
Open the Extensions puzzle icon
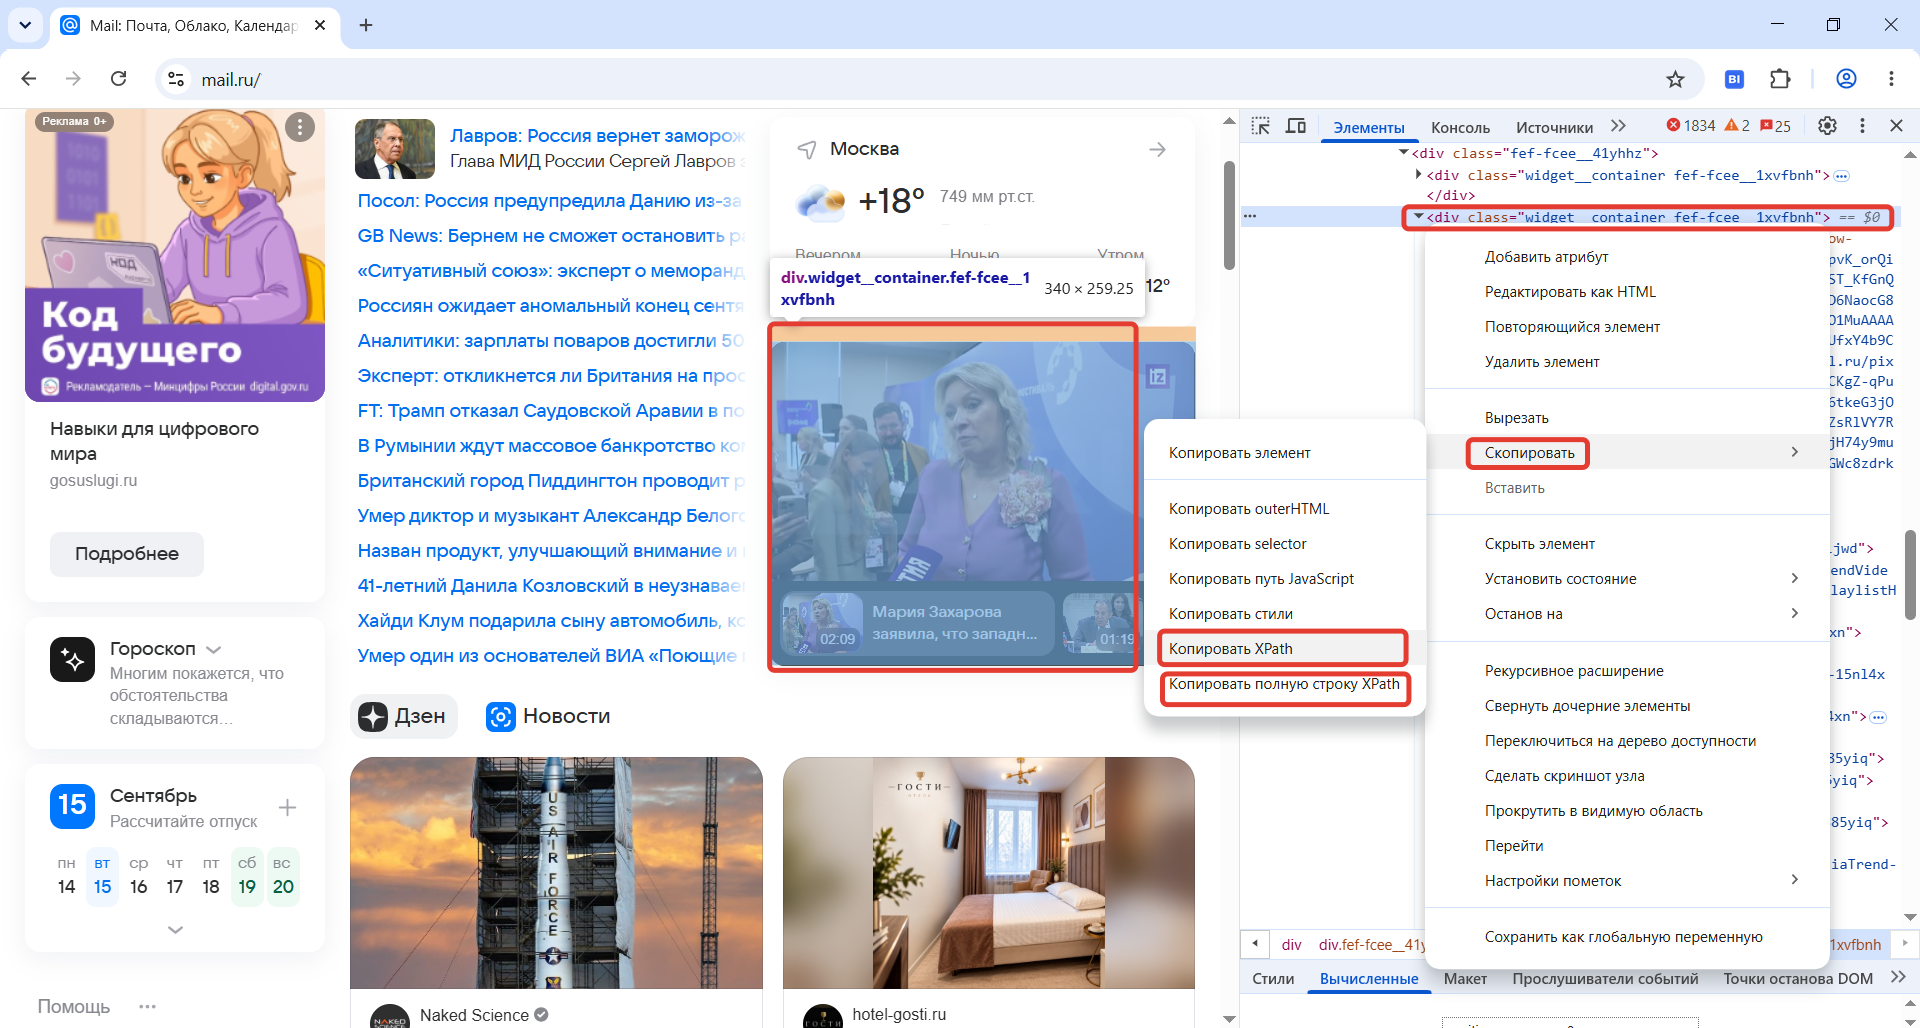point(1781,79)
